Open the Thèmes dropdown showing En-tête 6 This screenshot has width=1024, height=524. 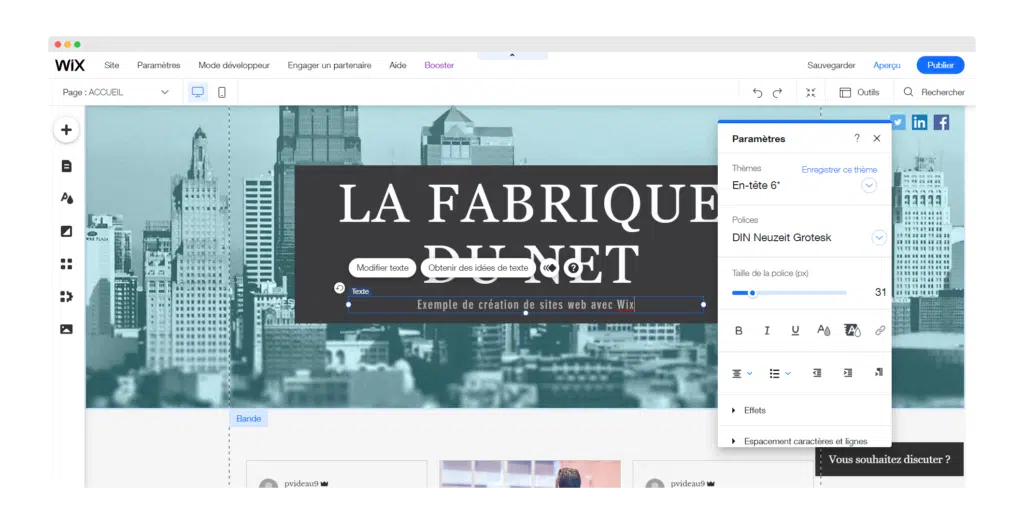pos(869,186)
